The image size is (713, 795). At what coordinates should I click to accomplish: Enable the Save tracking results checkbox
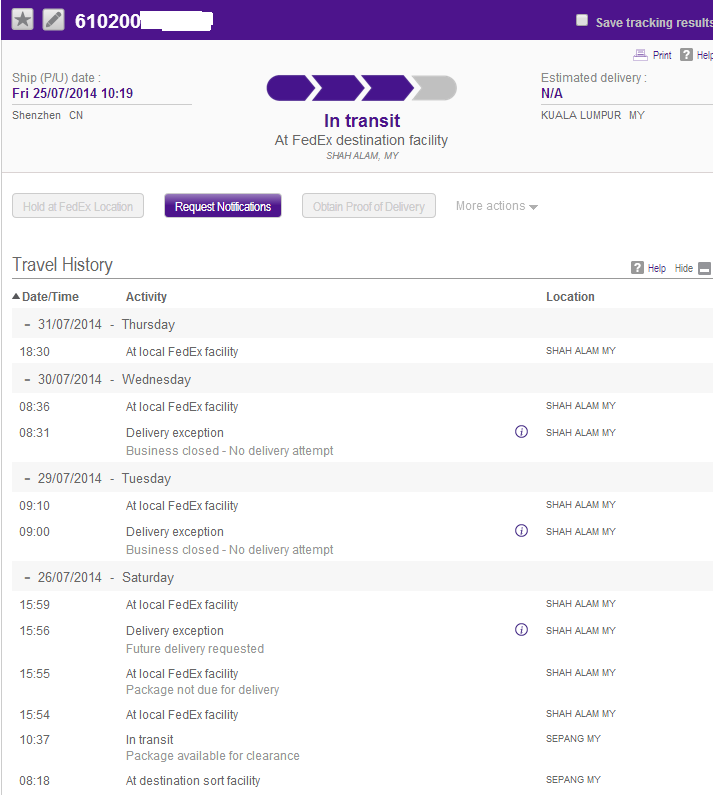pos(582,21)
